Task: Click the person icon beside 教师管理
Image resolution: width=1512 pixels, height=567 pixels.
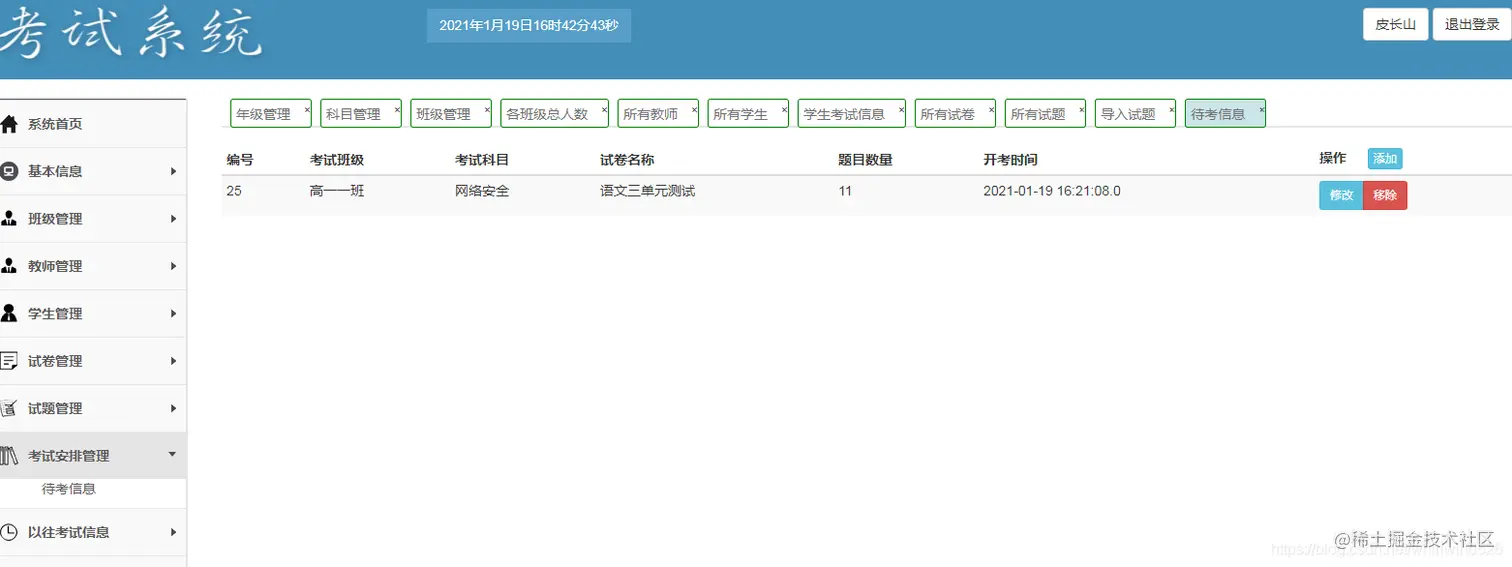Action: [x=9, y=266]
